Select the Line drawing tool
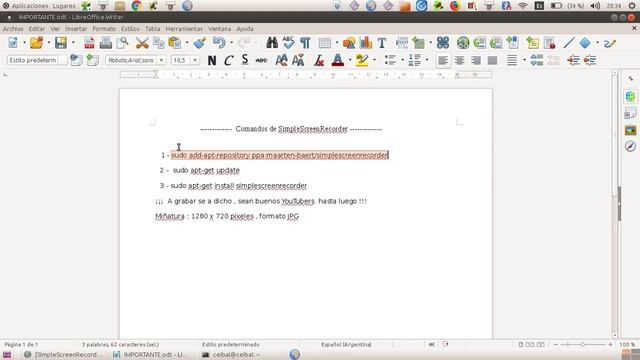The height and width of the screenshot is (360, 640). 569,42
